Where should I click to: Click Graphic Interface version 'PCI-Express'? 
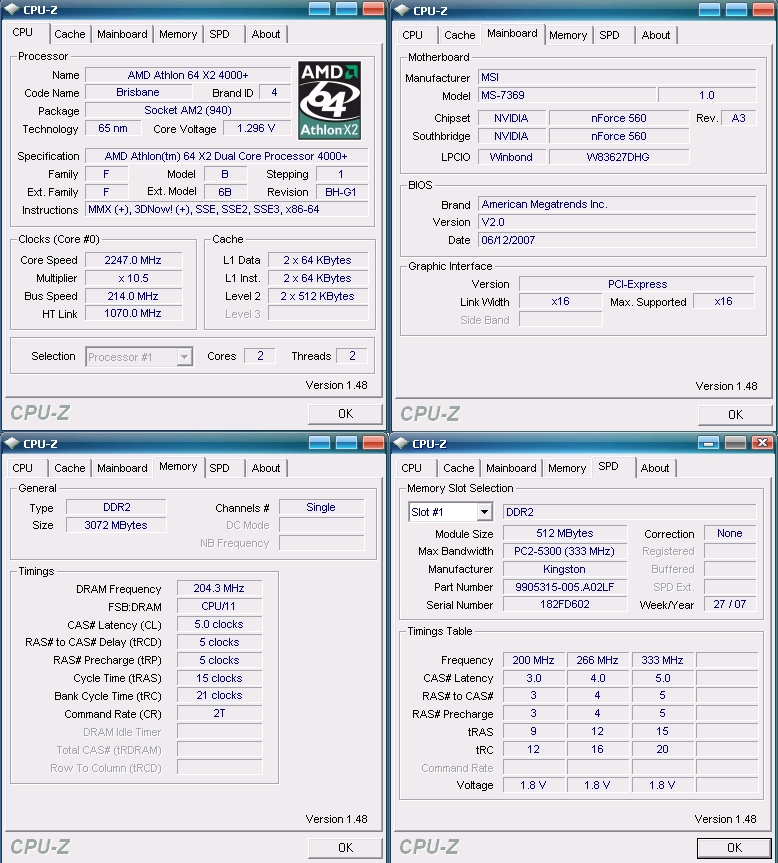pyautogui.click(x=637, y=284)
